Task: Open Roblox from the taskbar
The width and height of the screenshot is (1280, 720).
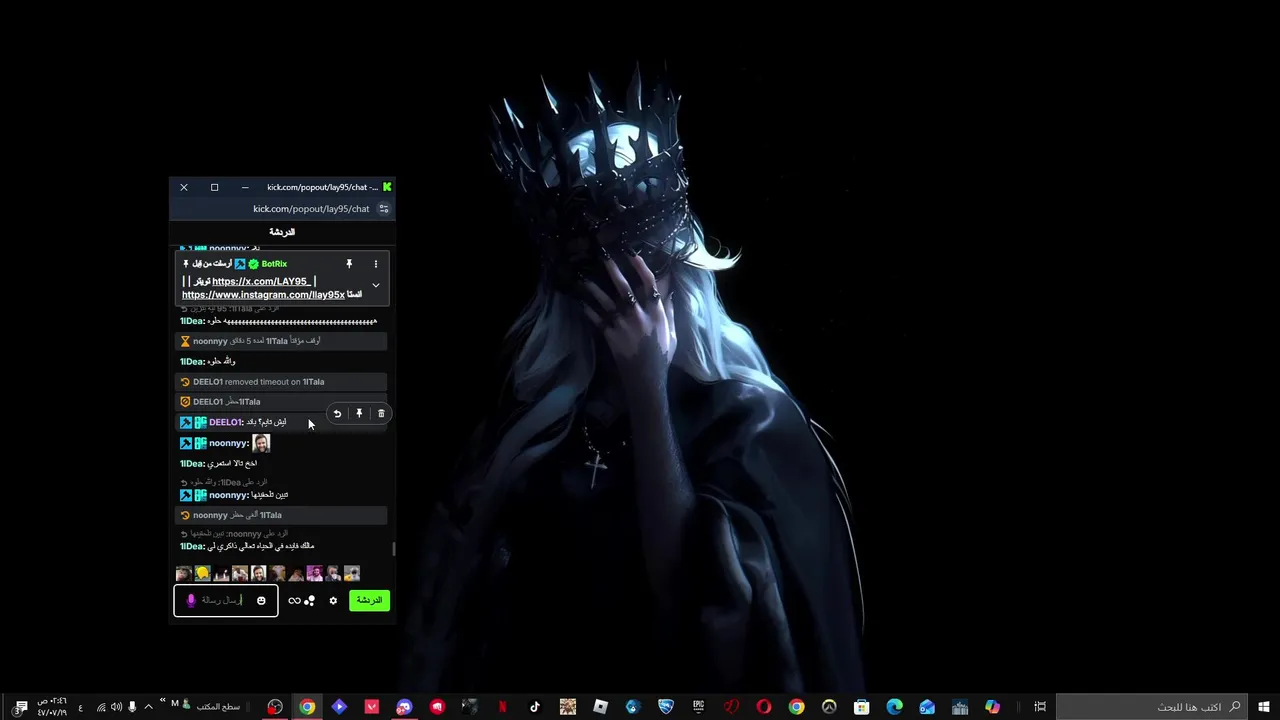Action: point(600,707)
